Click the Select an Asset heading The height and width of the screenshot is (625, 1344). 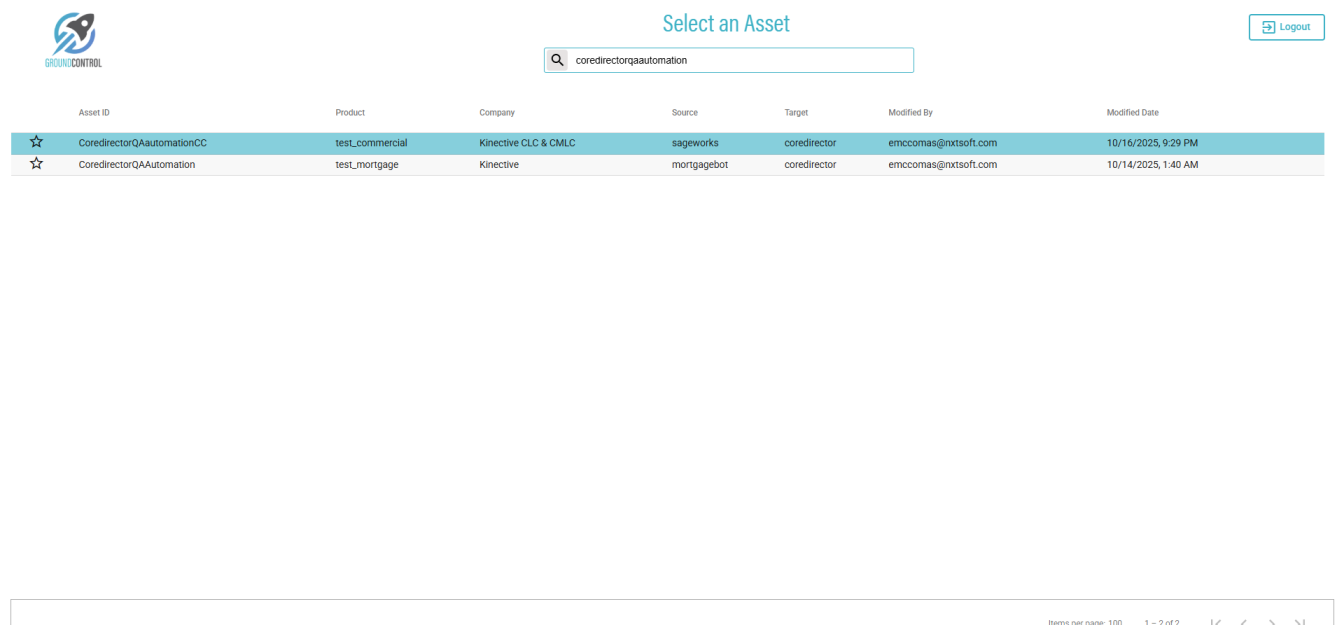tap(726, 23)
